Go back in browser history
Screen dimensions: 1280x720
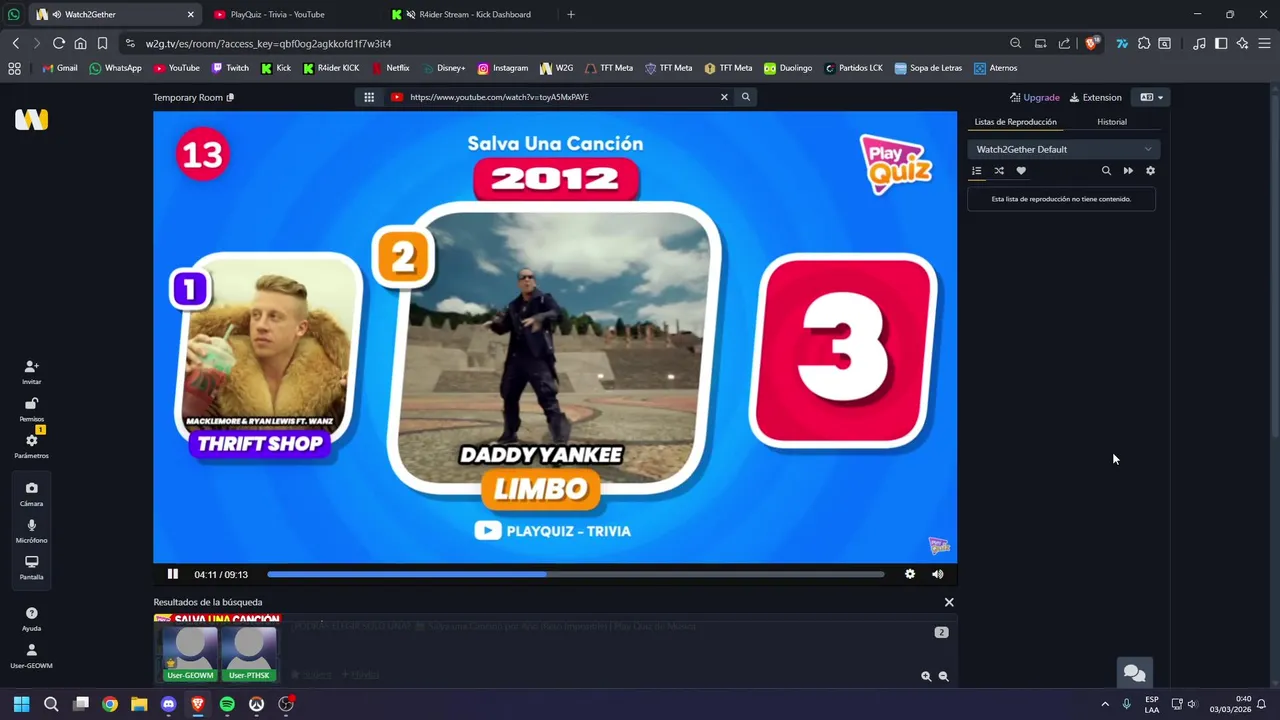(16, 43)
